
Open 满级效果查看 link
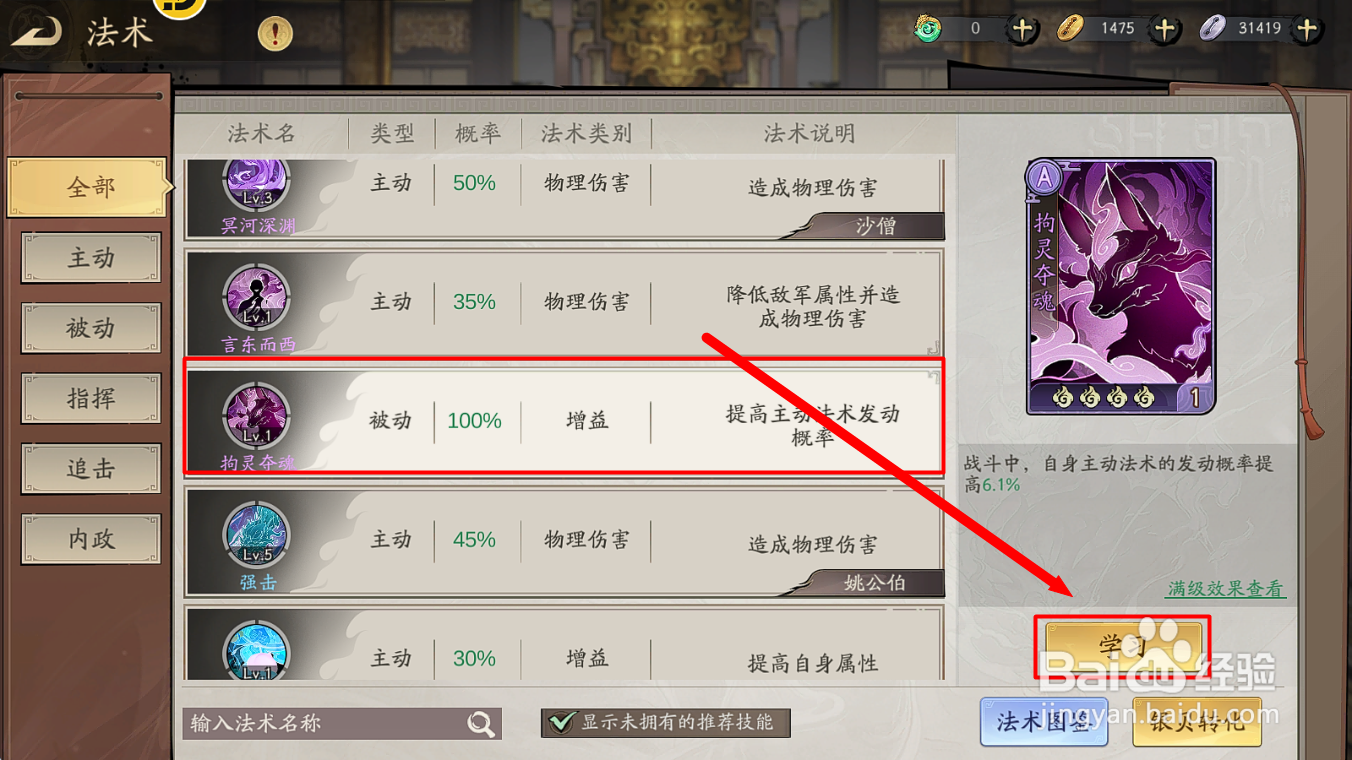[x=1226, y=589]
